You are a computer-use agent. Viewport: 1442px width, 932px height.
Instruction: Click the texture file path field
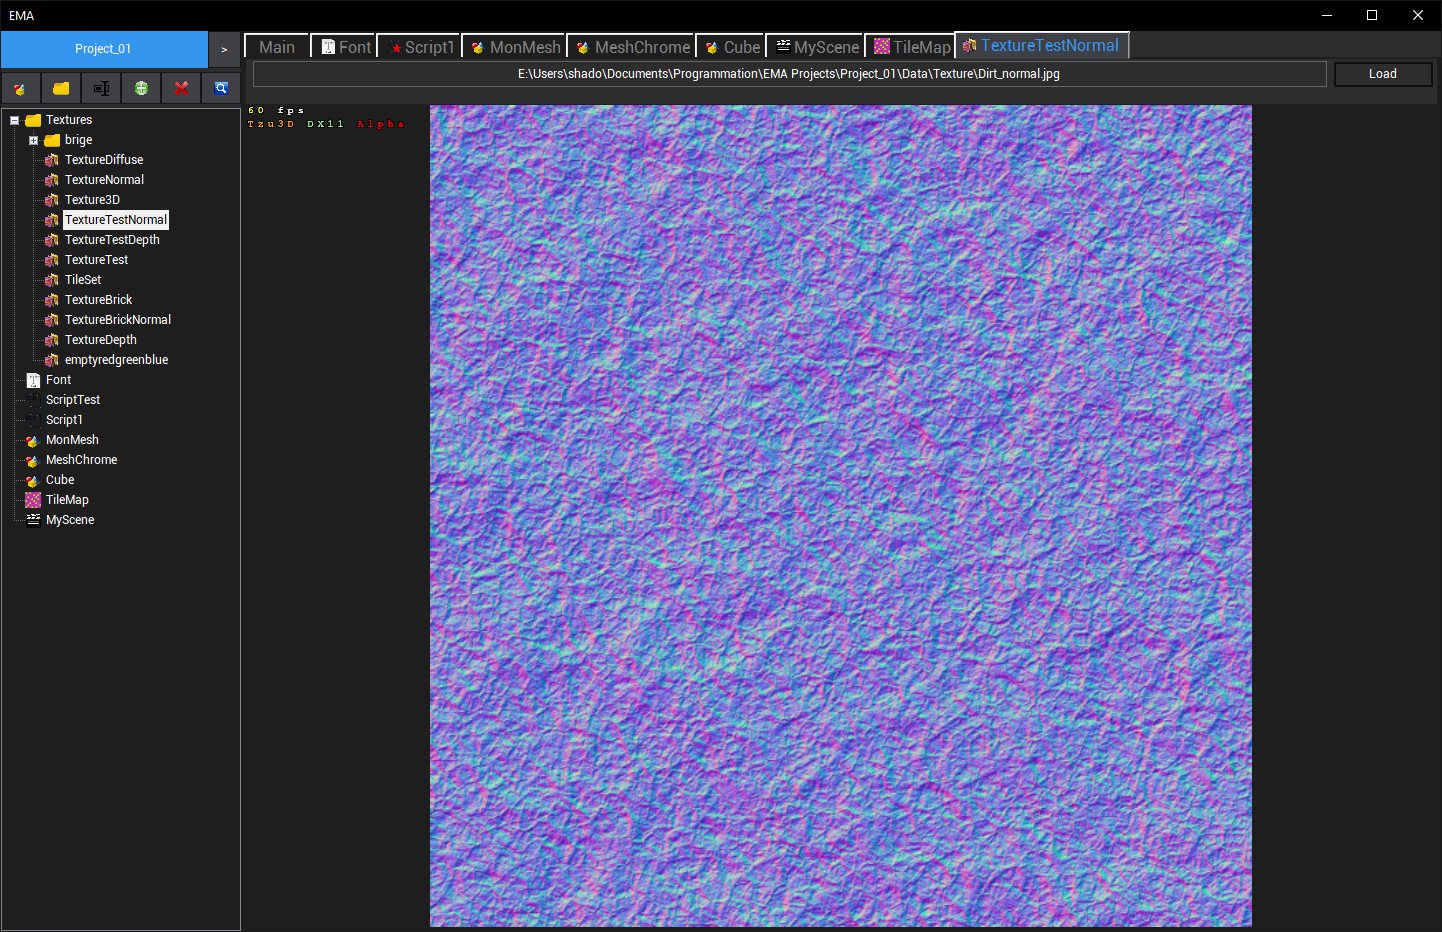pyautogui.click(x=789, y=74)
